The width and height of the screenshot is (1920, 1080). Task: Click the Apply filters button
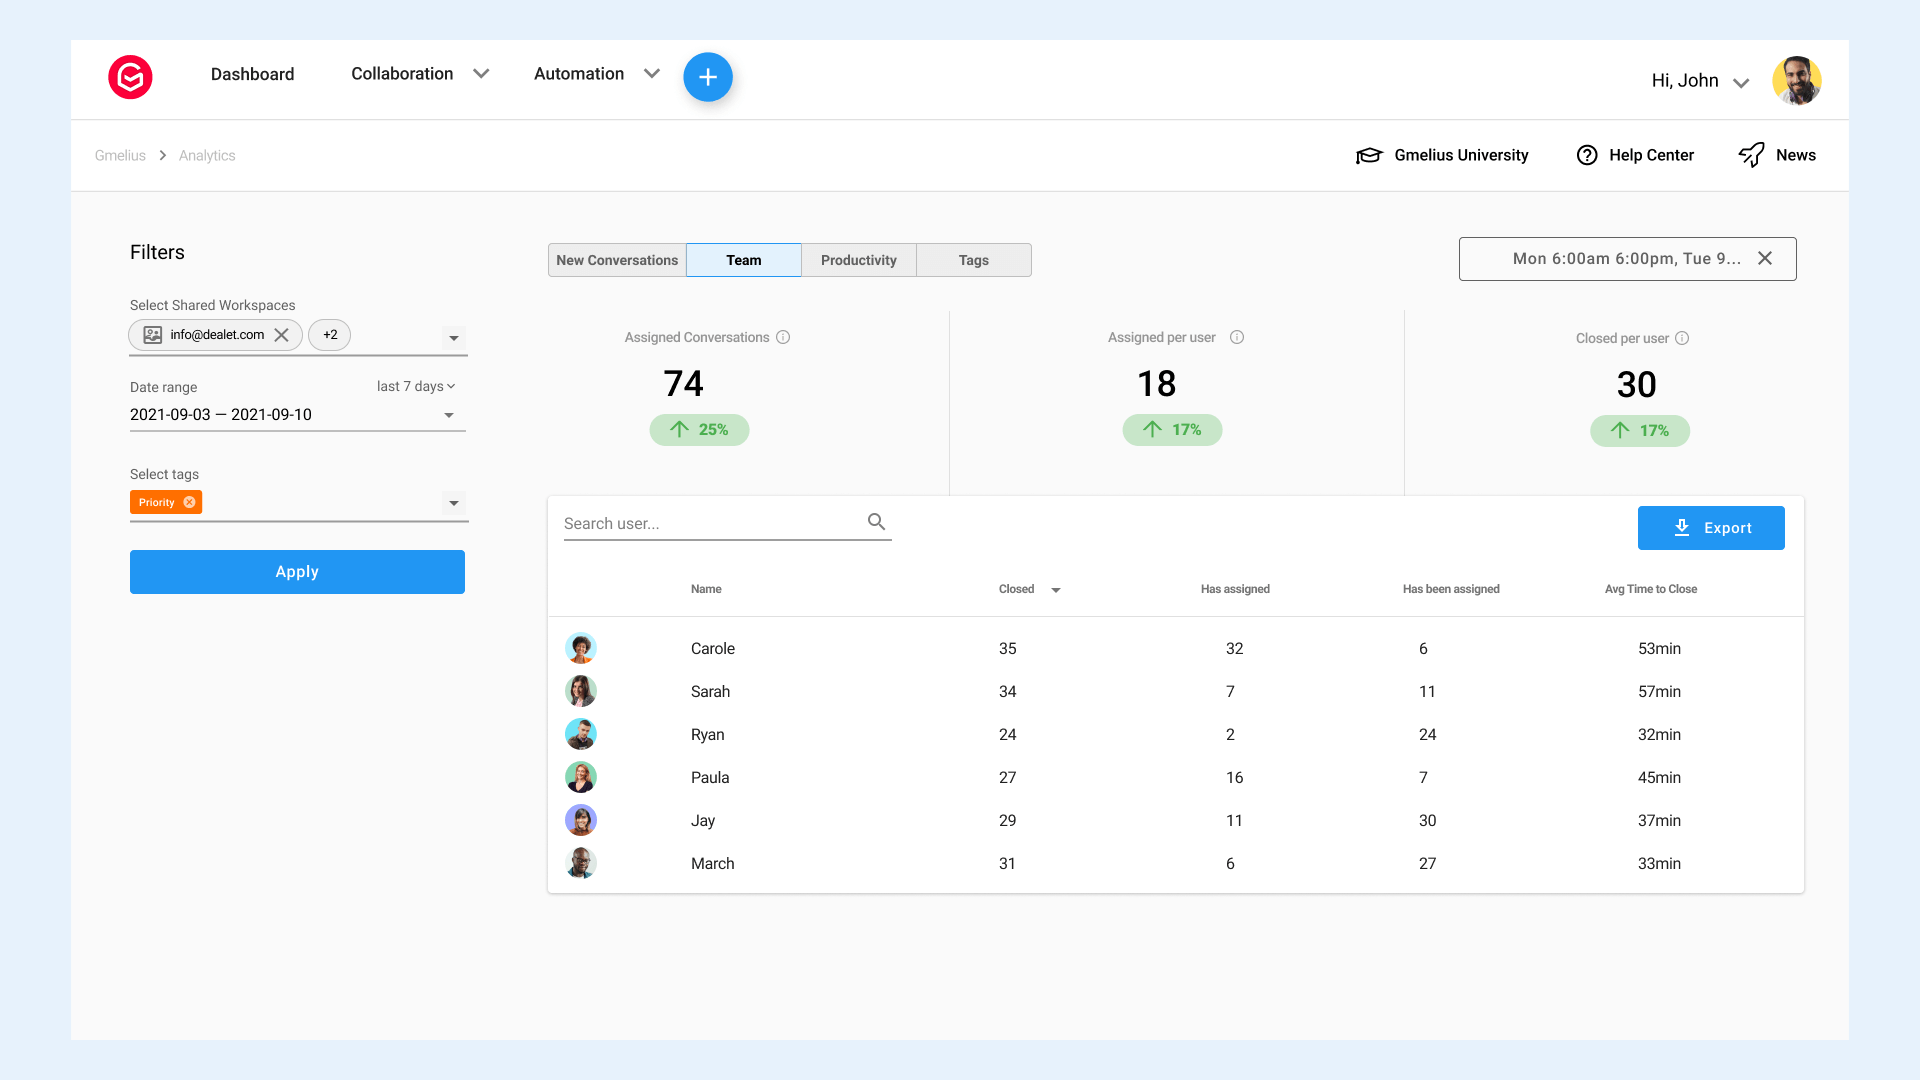(x=297, y=571)
